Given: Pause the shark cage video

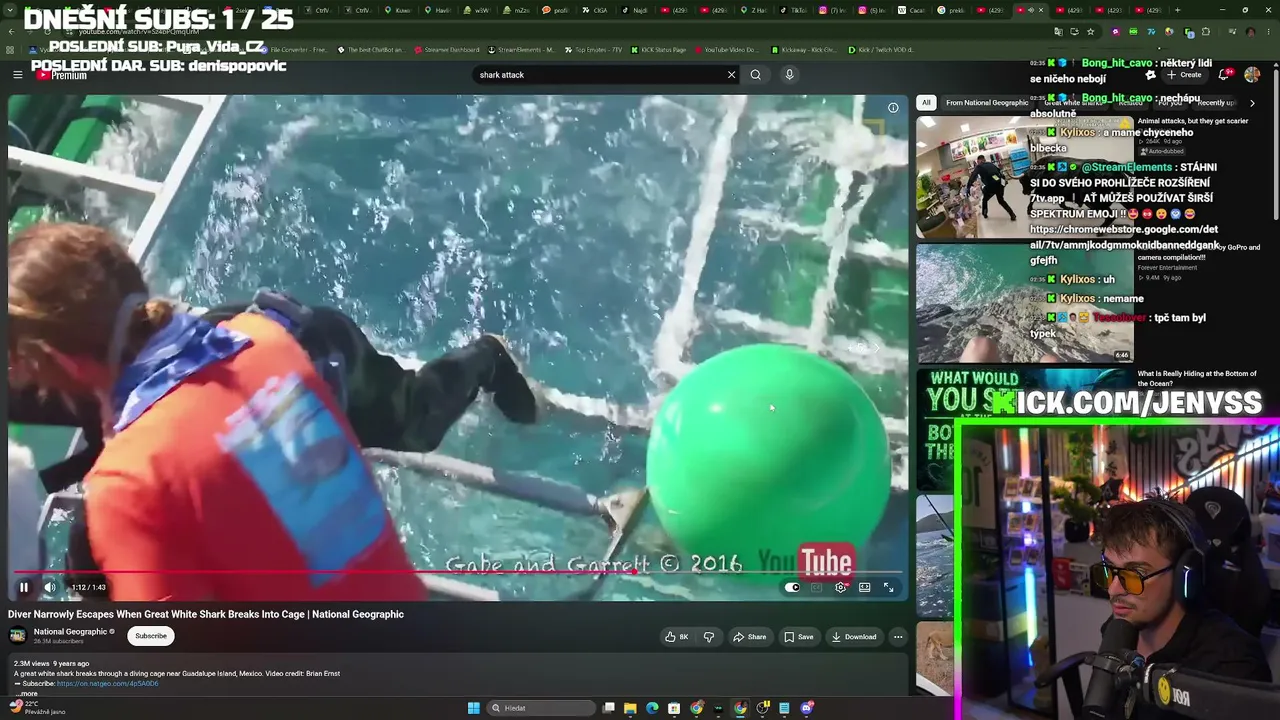Looking at the screenshot, I should click(x=24, y=587).
